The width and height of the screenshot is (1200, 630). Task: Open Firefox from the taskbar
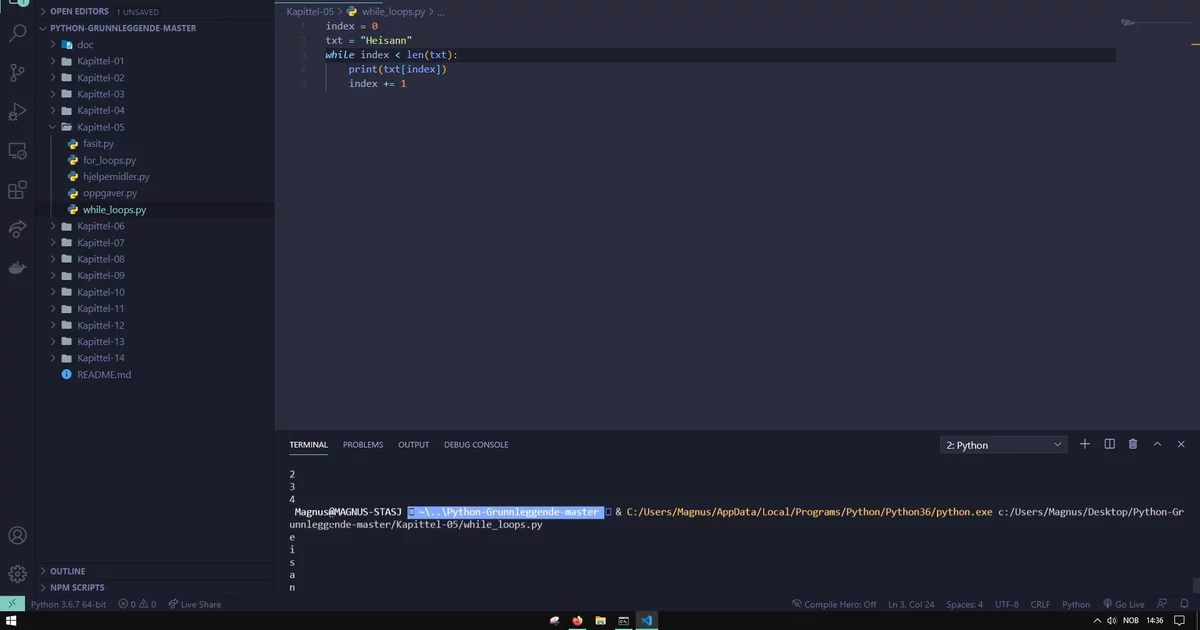point(578,621)
